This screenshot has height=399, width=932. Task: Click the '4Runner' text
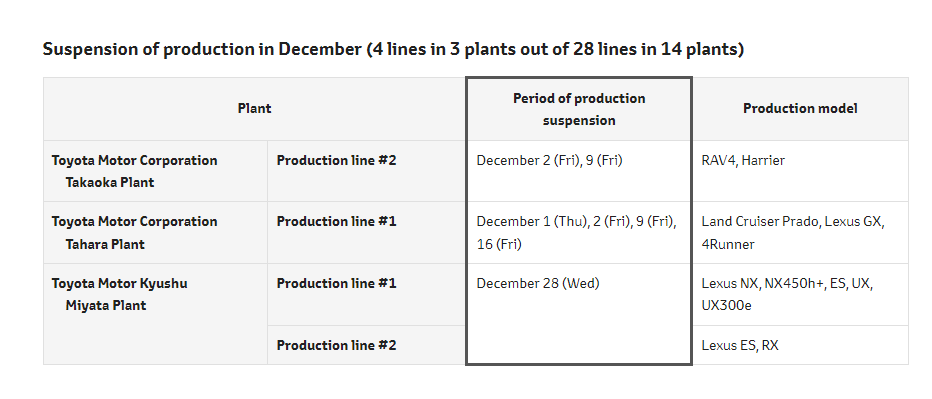click(728, 244)
